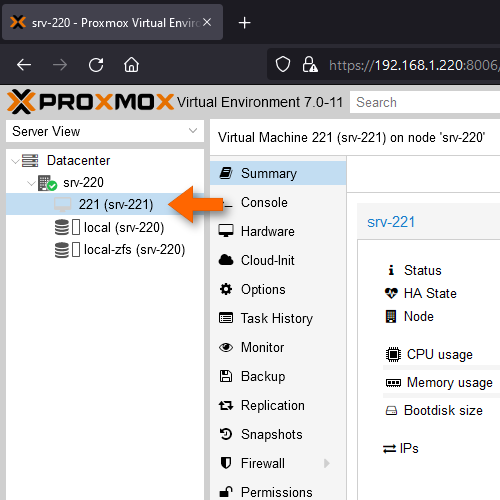Image resolution: width=500 pixels, height=500 pixels.
Task: Click the Node row label
Action: point(419,316)
